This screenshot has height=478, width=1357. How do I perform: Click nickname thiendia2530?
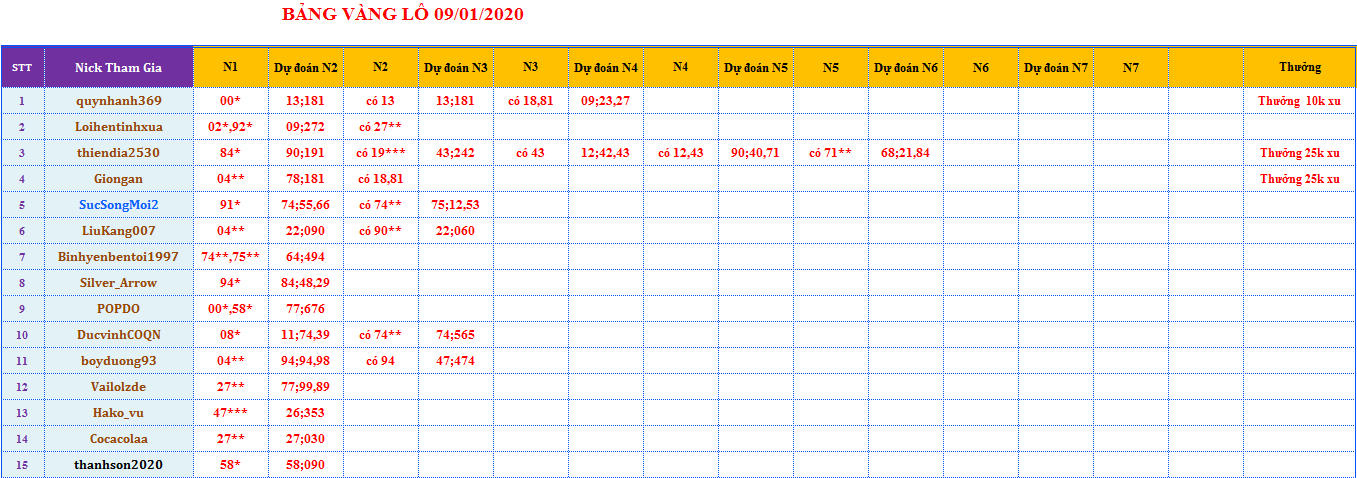click(x=119, y=152)
